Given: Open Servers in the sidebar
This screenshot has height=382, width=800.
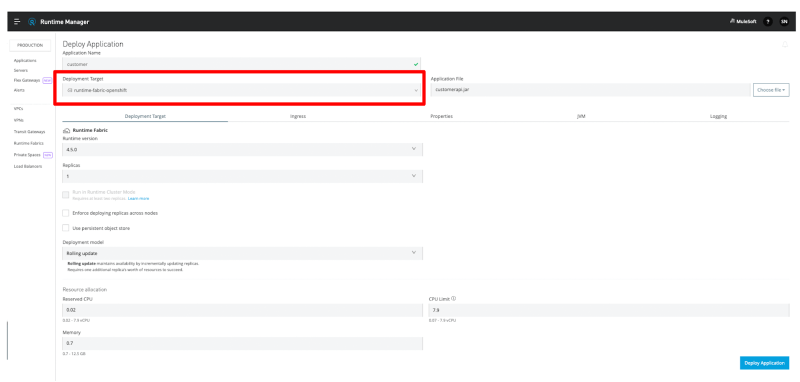Looking at the screenshot, I should [x=21, y=70].
